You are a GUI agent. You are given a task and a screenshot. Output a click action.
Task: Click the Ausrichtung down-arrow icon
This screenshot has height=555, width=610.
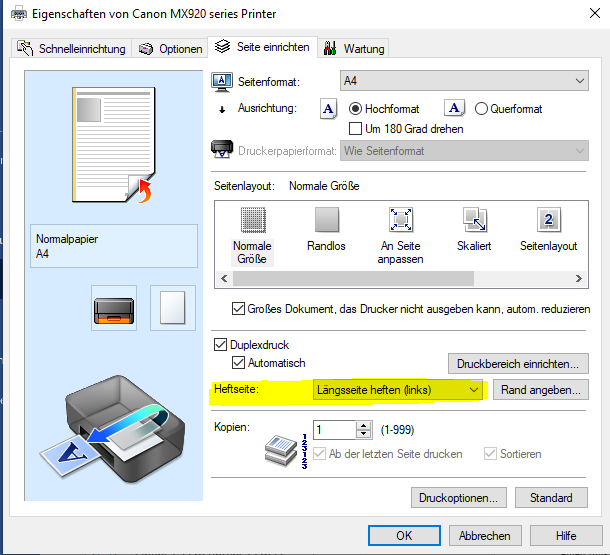pos(222,110)
